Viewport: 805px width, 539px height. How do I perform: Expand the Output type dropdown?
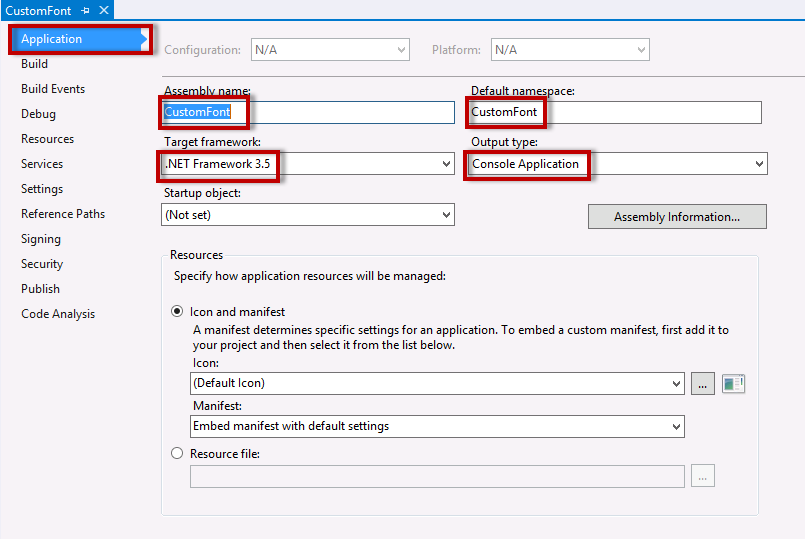[x=759, y=164]
